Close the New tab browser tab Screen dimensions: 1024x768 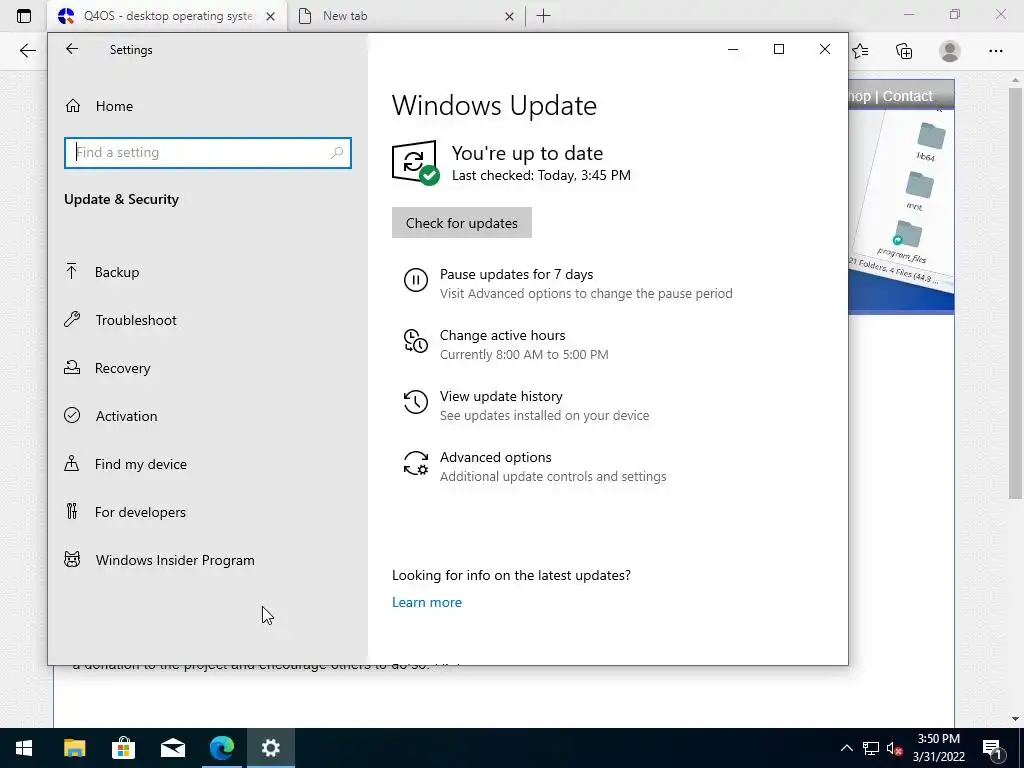click(x=509, y=16)
